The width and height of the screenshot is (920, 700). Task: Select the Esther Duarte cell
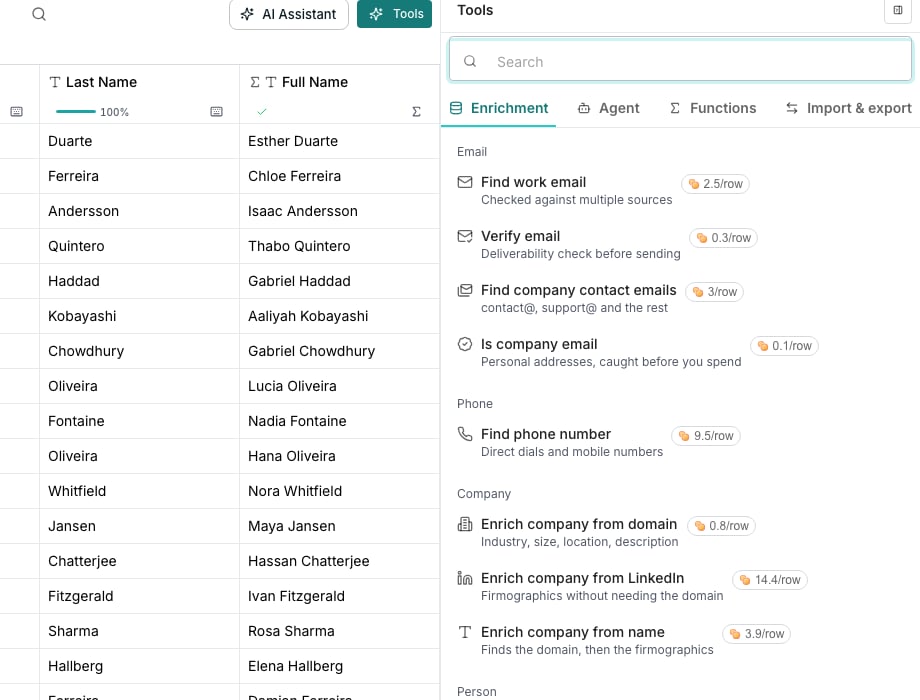(x=339, y=141)
